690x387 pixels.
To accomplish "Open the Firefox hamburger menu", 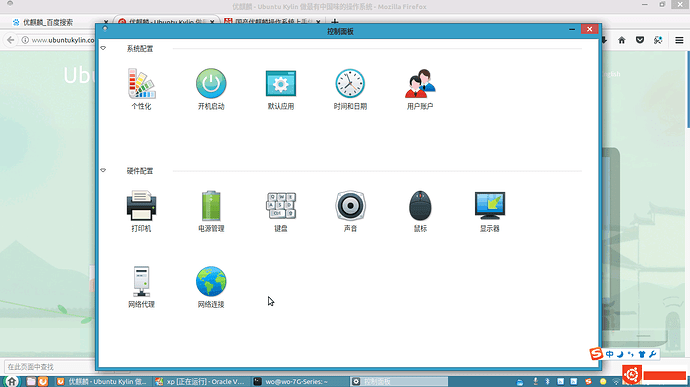I will (679, 40).
